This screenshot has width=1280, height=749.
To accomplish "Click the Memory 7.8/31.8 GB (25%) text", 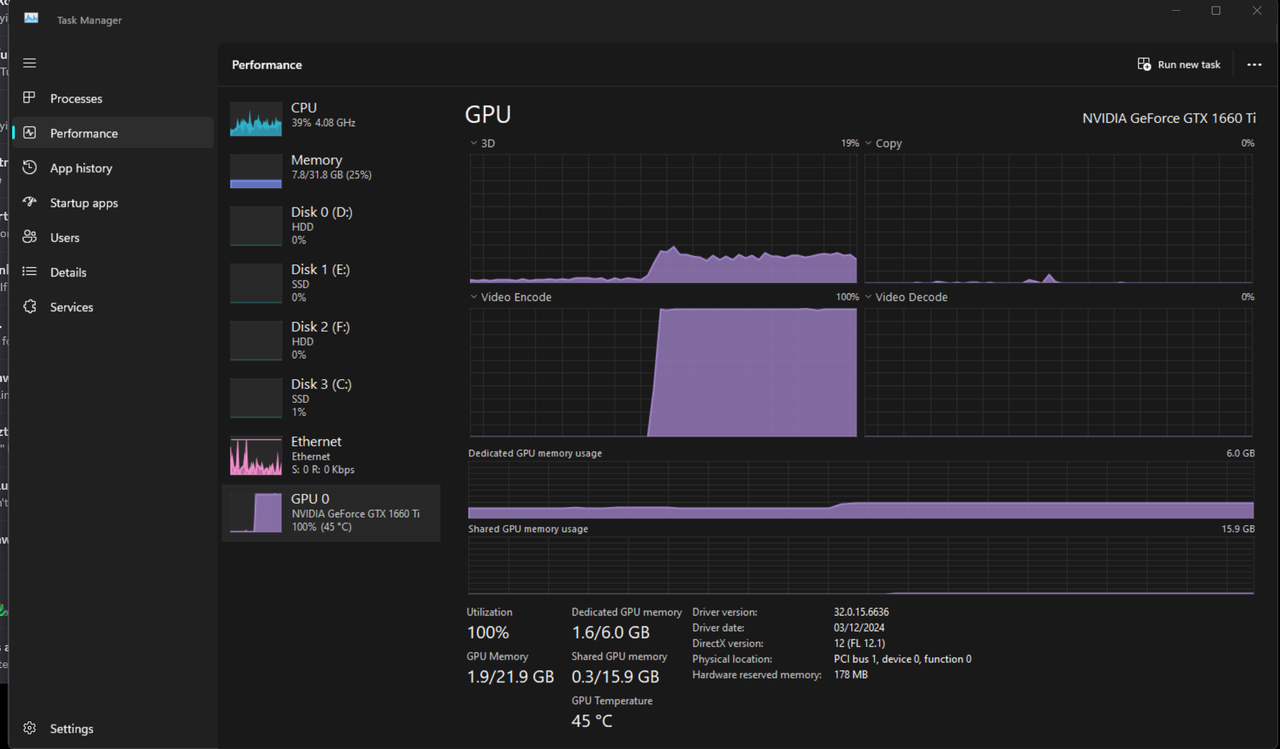I will [331, 175].
